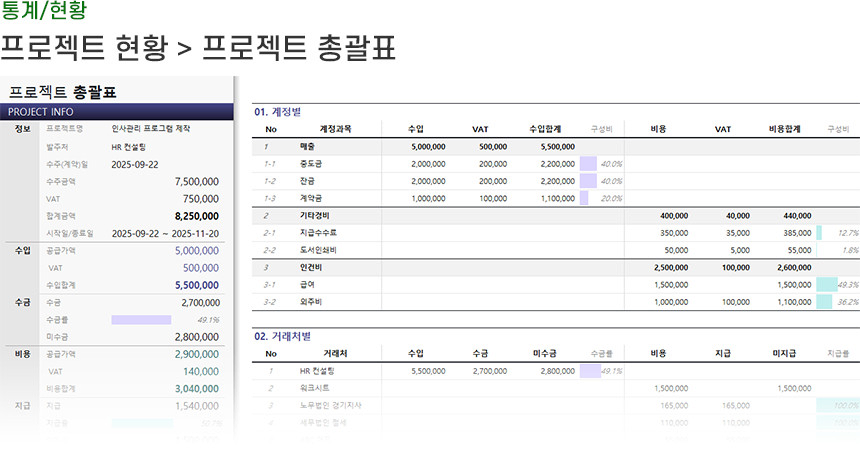Click the 중도금 40.0% composition bar
Viewport: 860px width, 450px height.
point(587,164)
